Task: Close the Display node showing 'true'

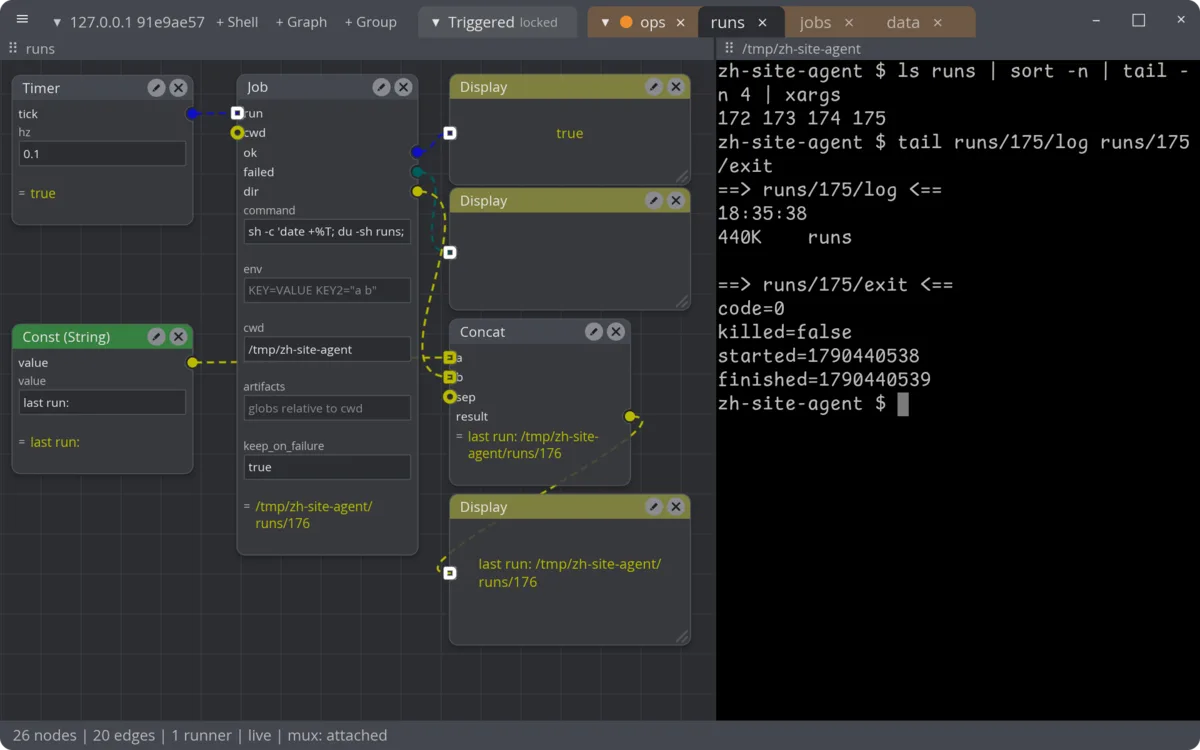Action: (676, 87)
